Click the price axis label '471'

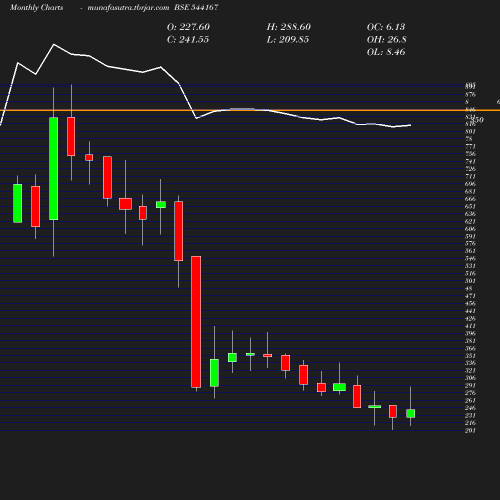[x=470, y=296]
